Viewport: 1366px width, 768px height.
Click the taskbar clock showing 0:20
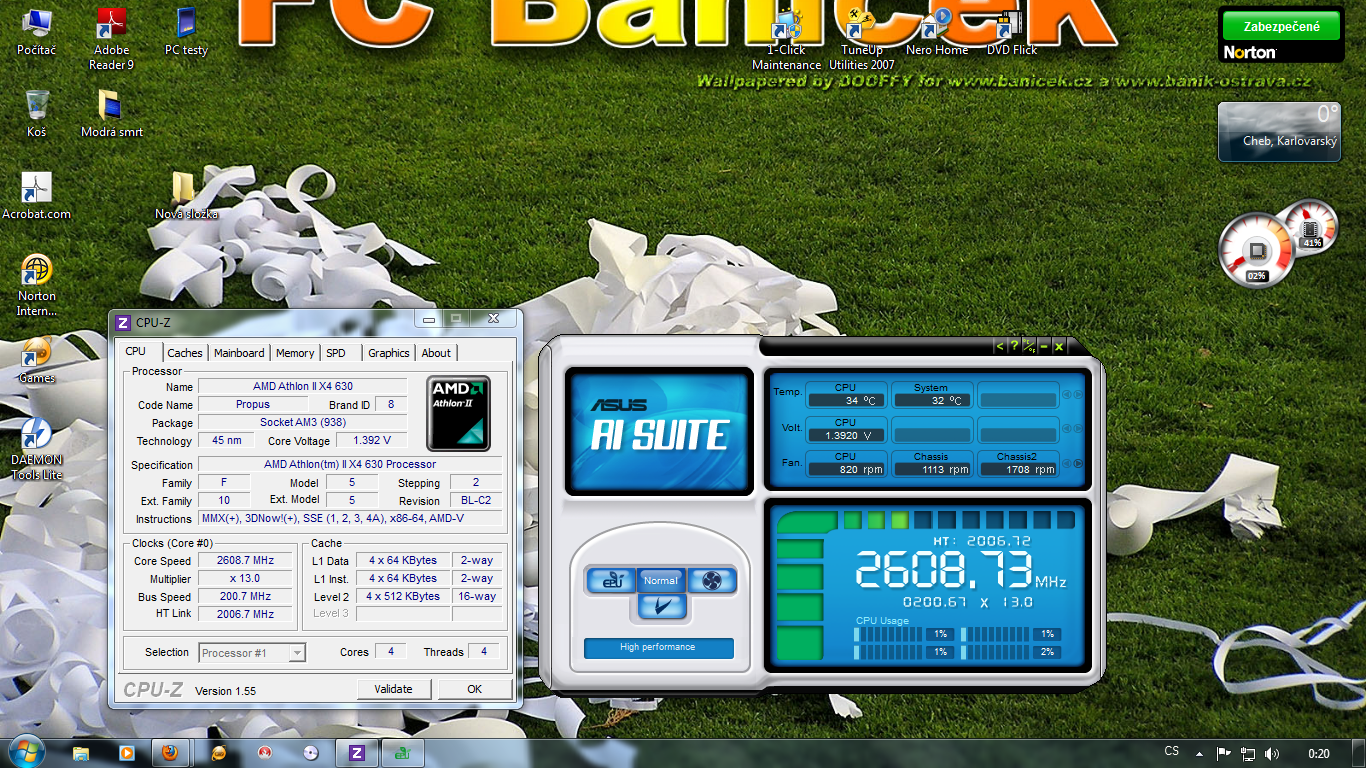[1319, 753]
